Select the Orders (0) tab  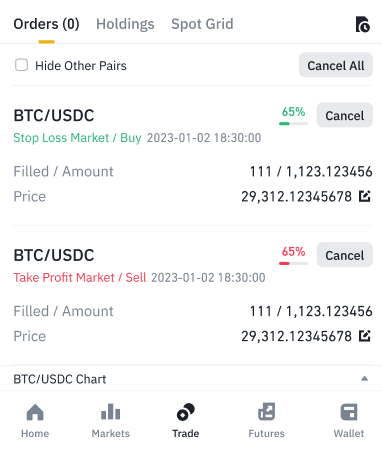[x=46, y=24]
